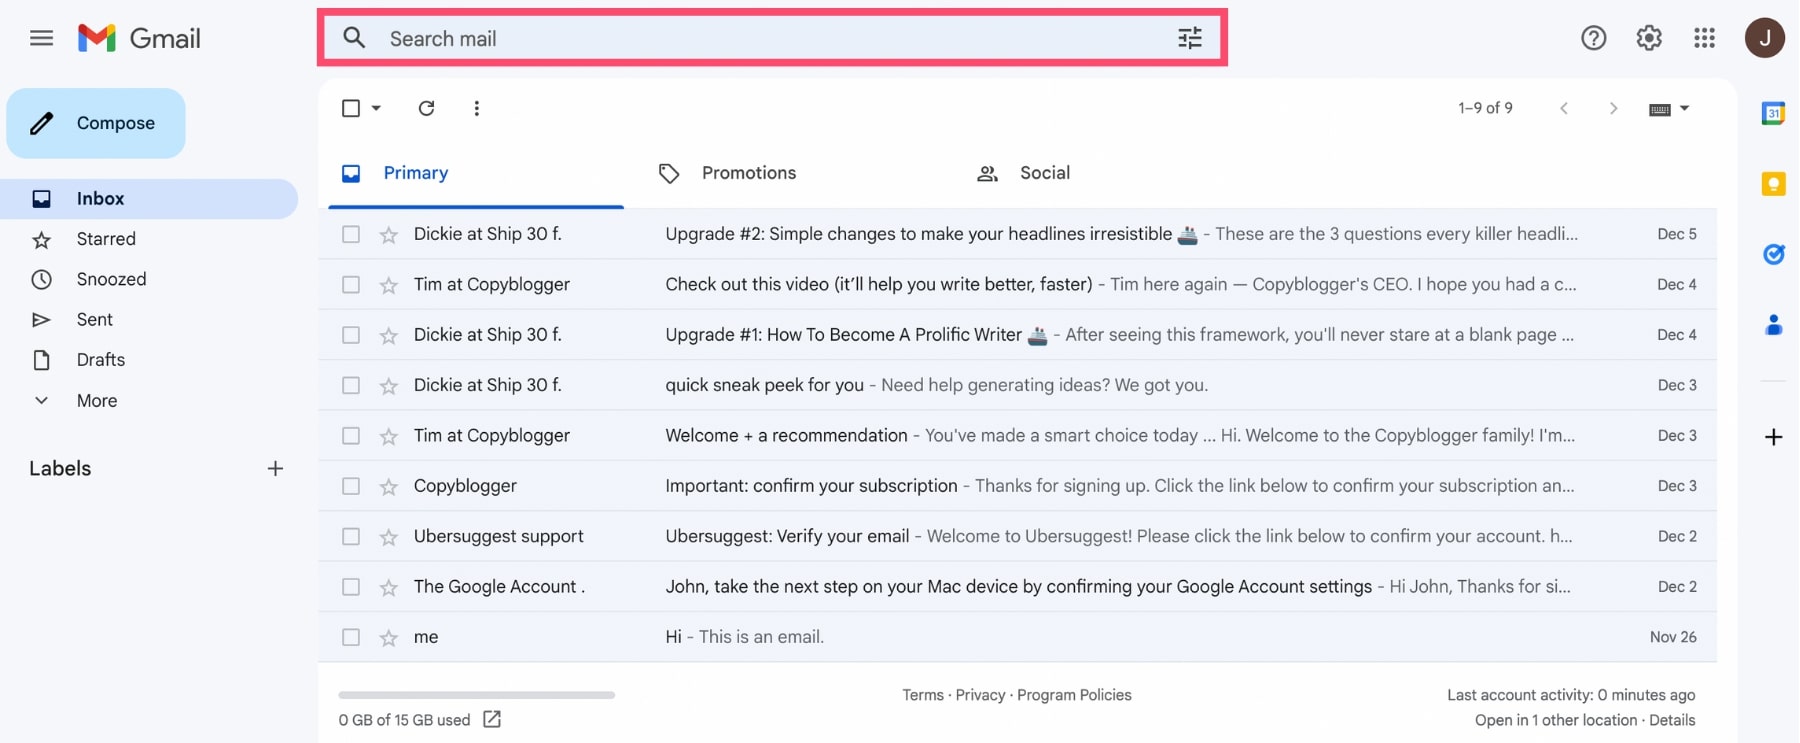The image size is (1800, 743).
Task: Open the More options three-dot menu
Action: pyautogui.click(x=476, y=108)
